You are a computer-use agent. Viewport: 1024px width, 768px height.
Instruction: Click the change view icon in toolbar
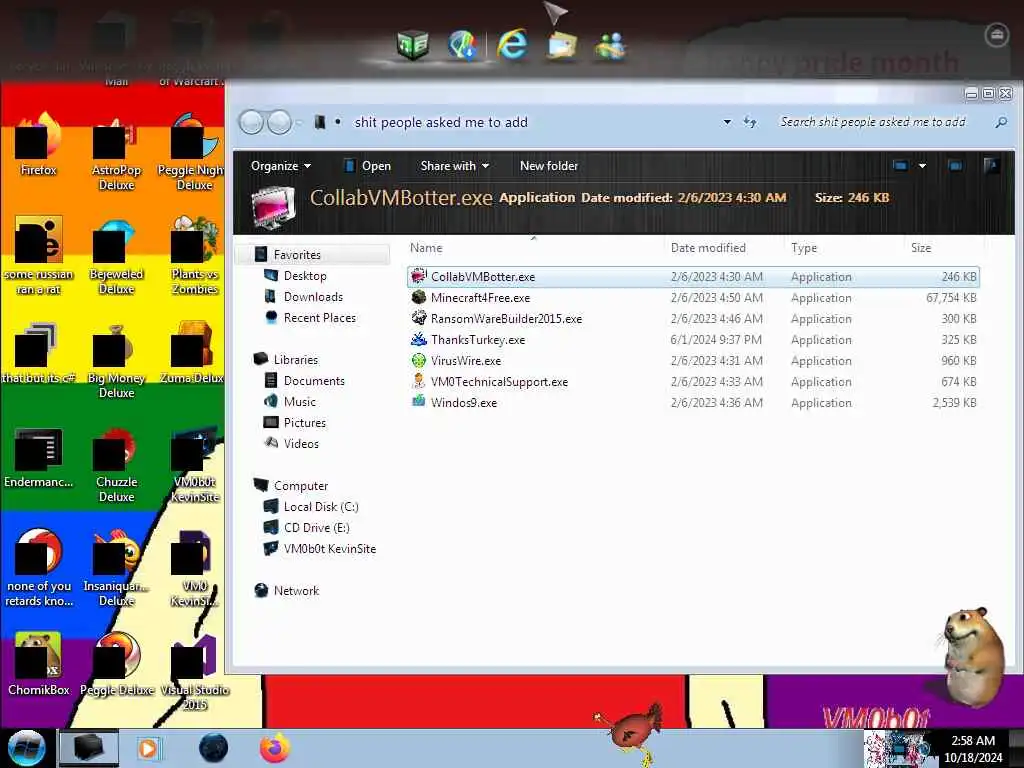coord(900,166)
